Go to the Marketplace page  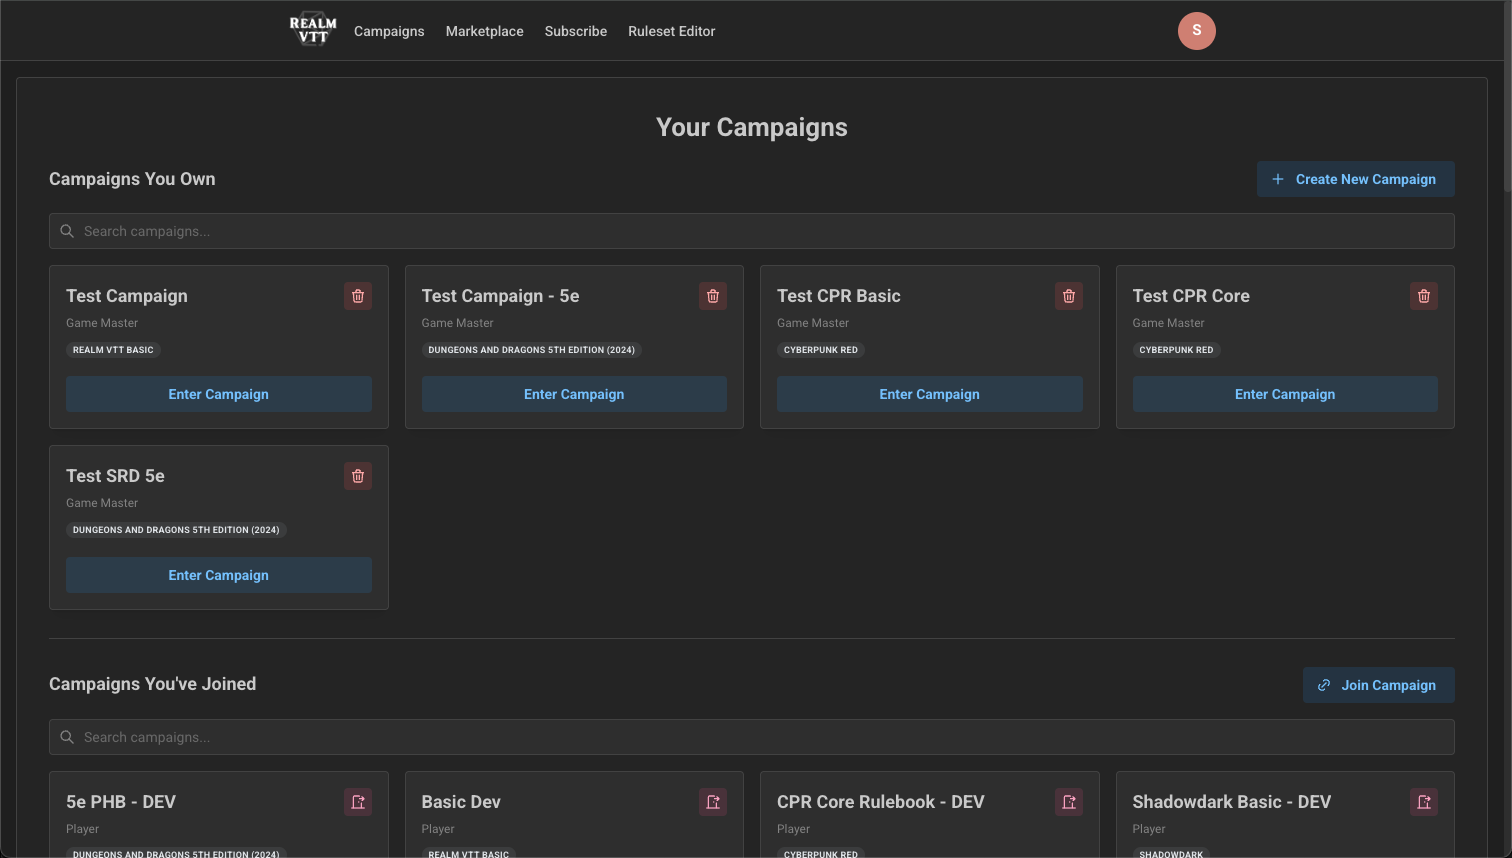[x=484, y=31]
